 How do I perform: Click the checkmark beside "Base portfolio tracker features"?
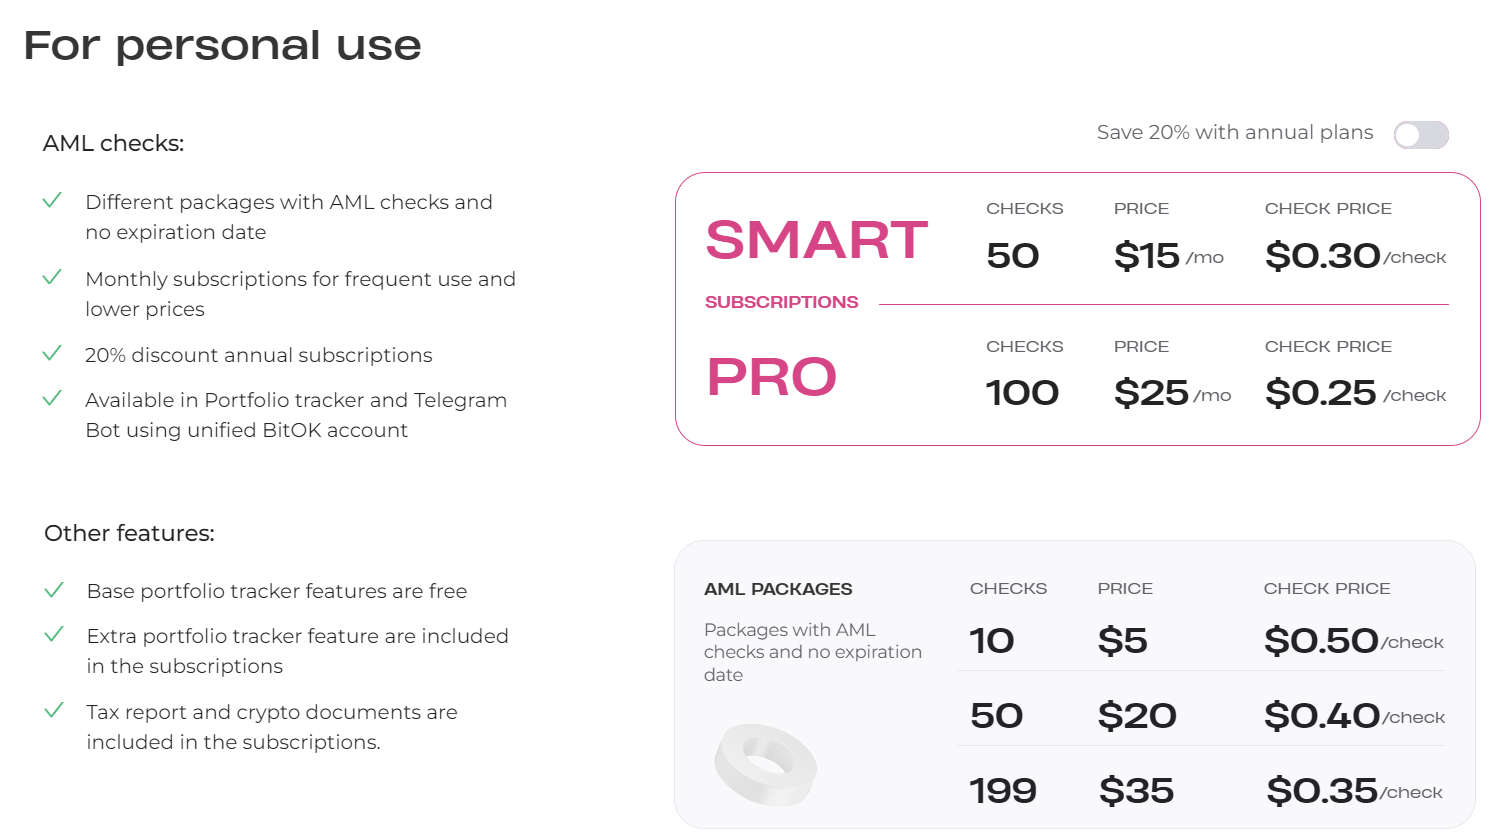pyautogui.click(x=54, y=590)
